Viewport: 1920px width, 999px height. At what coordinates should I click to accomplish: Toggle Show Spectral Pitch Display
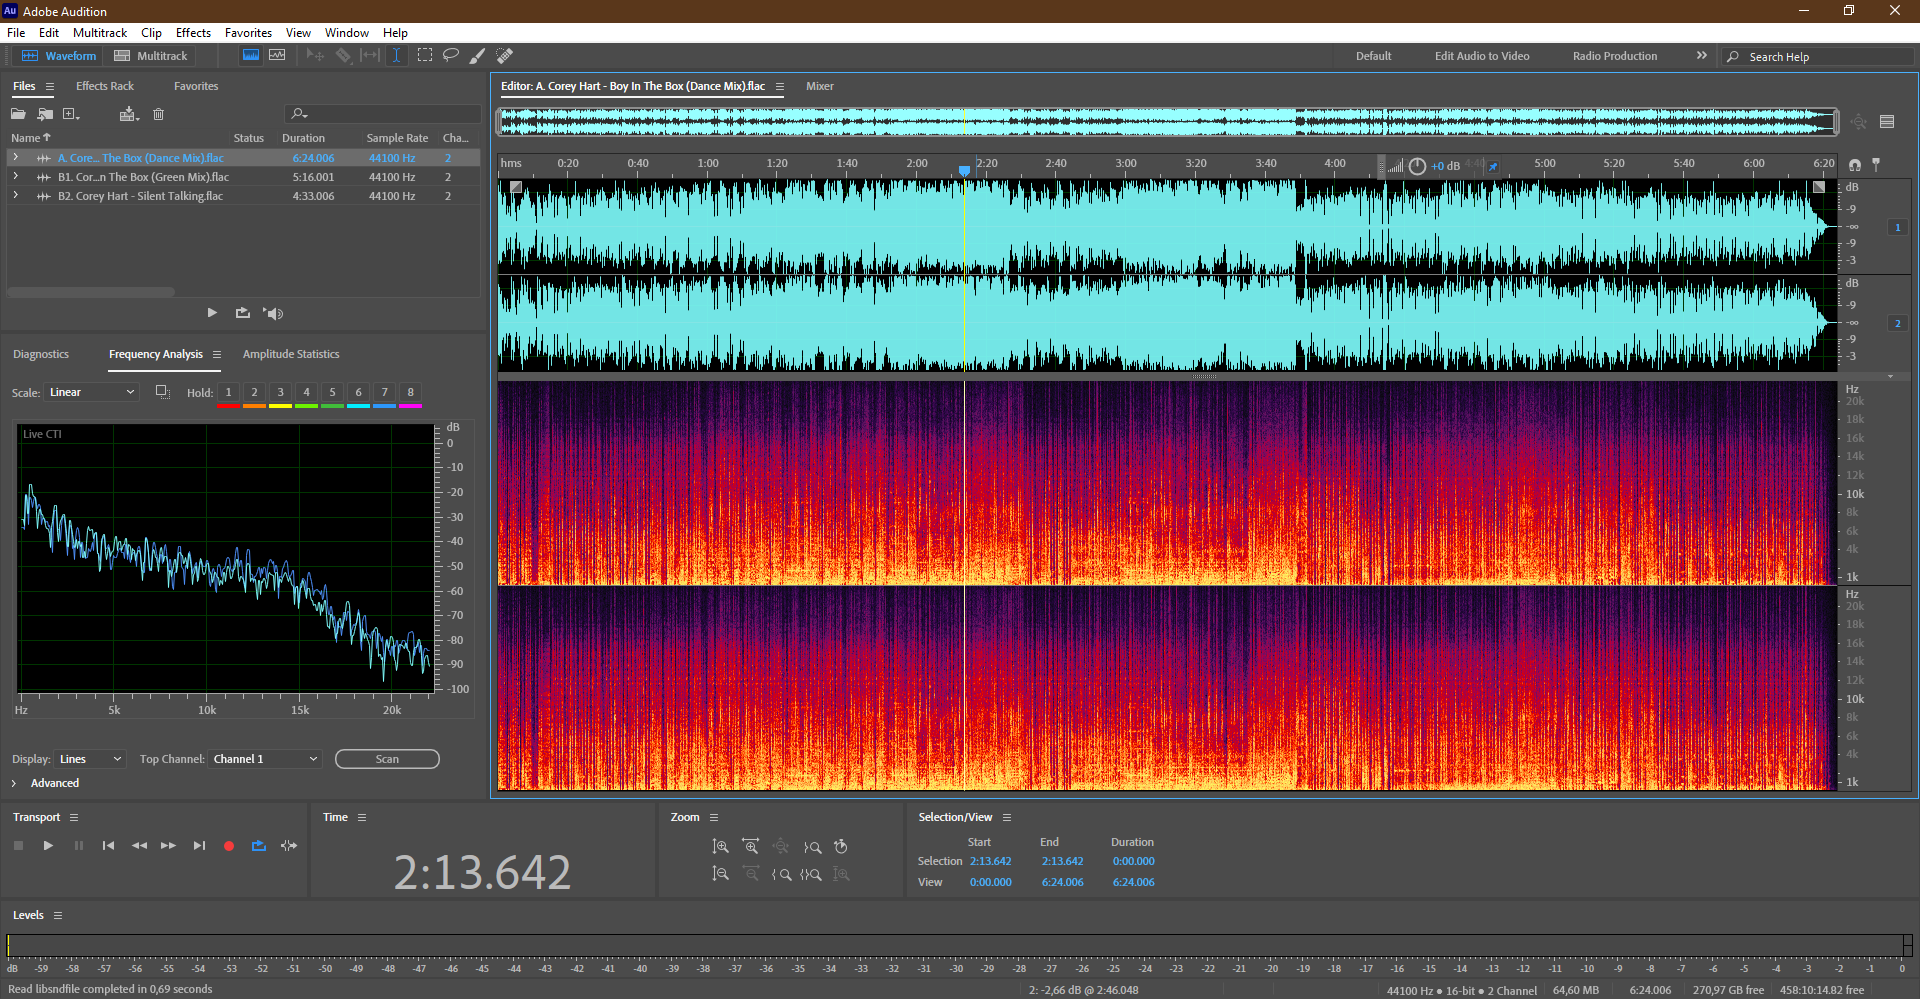tap(277, 56)
